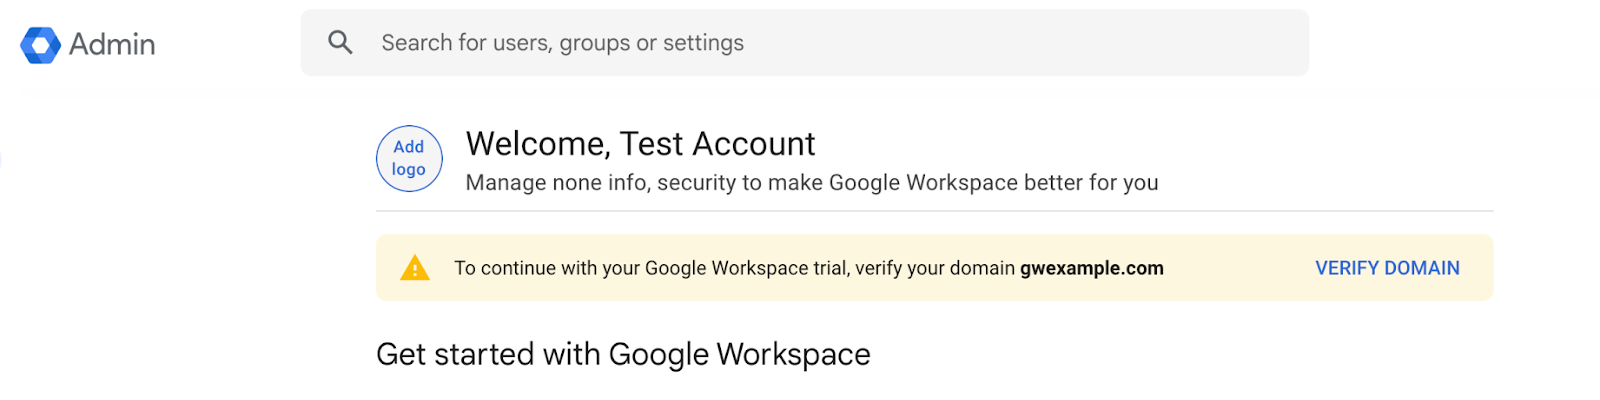Open the Add logo circle

(409, 158)
